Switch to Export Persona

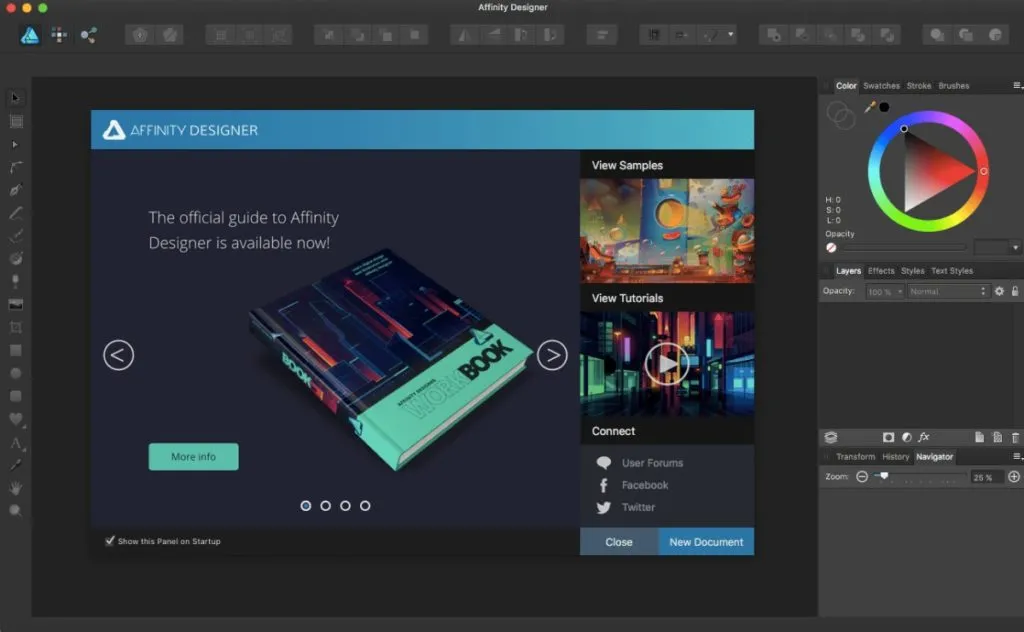click(x=89, y=35)
